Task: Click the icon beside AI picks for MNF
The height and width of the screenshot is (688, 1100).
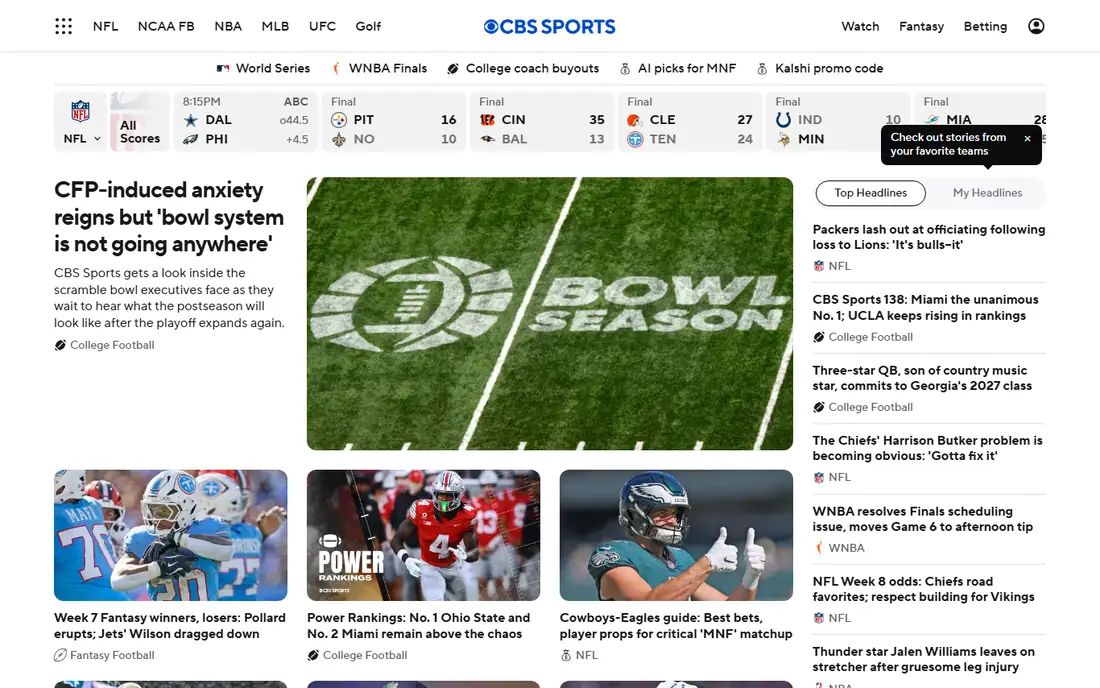Action: 625,68
